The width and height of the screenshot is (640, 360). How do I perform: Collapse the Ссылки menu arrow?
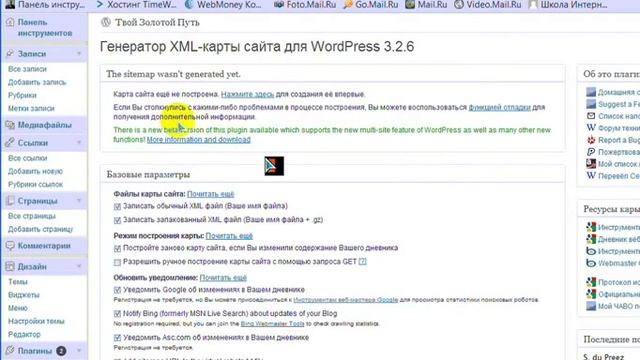(79, 142)
